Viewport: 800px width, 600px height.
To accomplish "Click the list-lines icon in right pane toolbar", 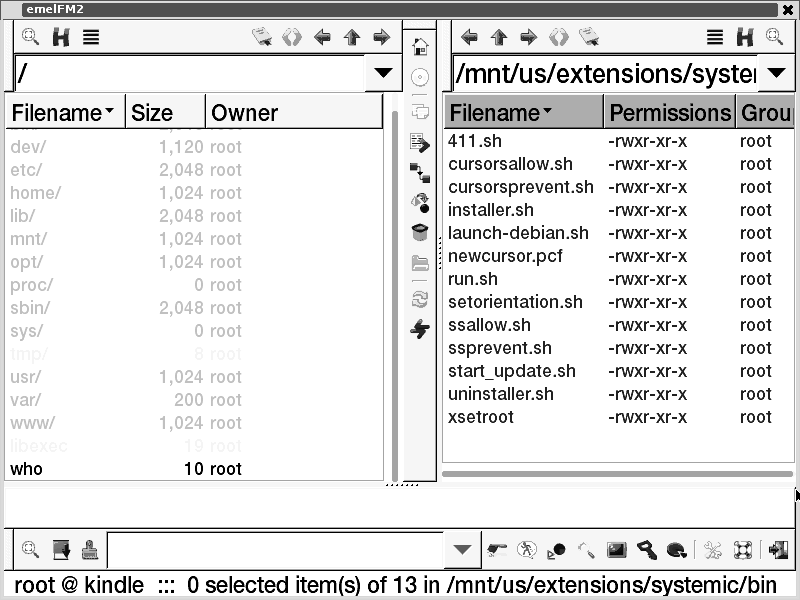I will pyautogui.click(x=714, y=38).
